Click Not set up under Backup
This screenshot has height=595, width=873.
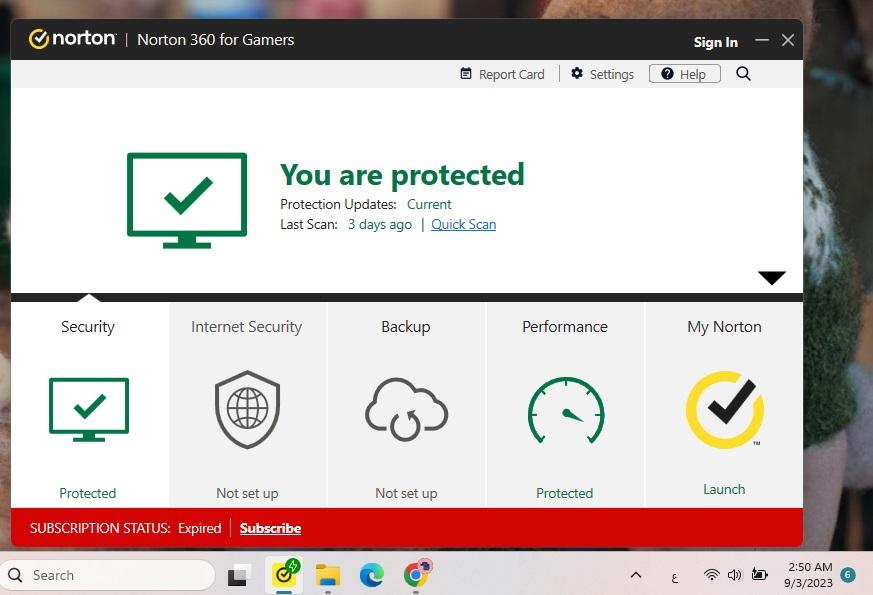coord(406,493)
